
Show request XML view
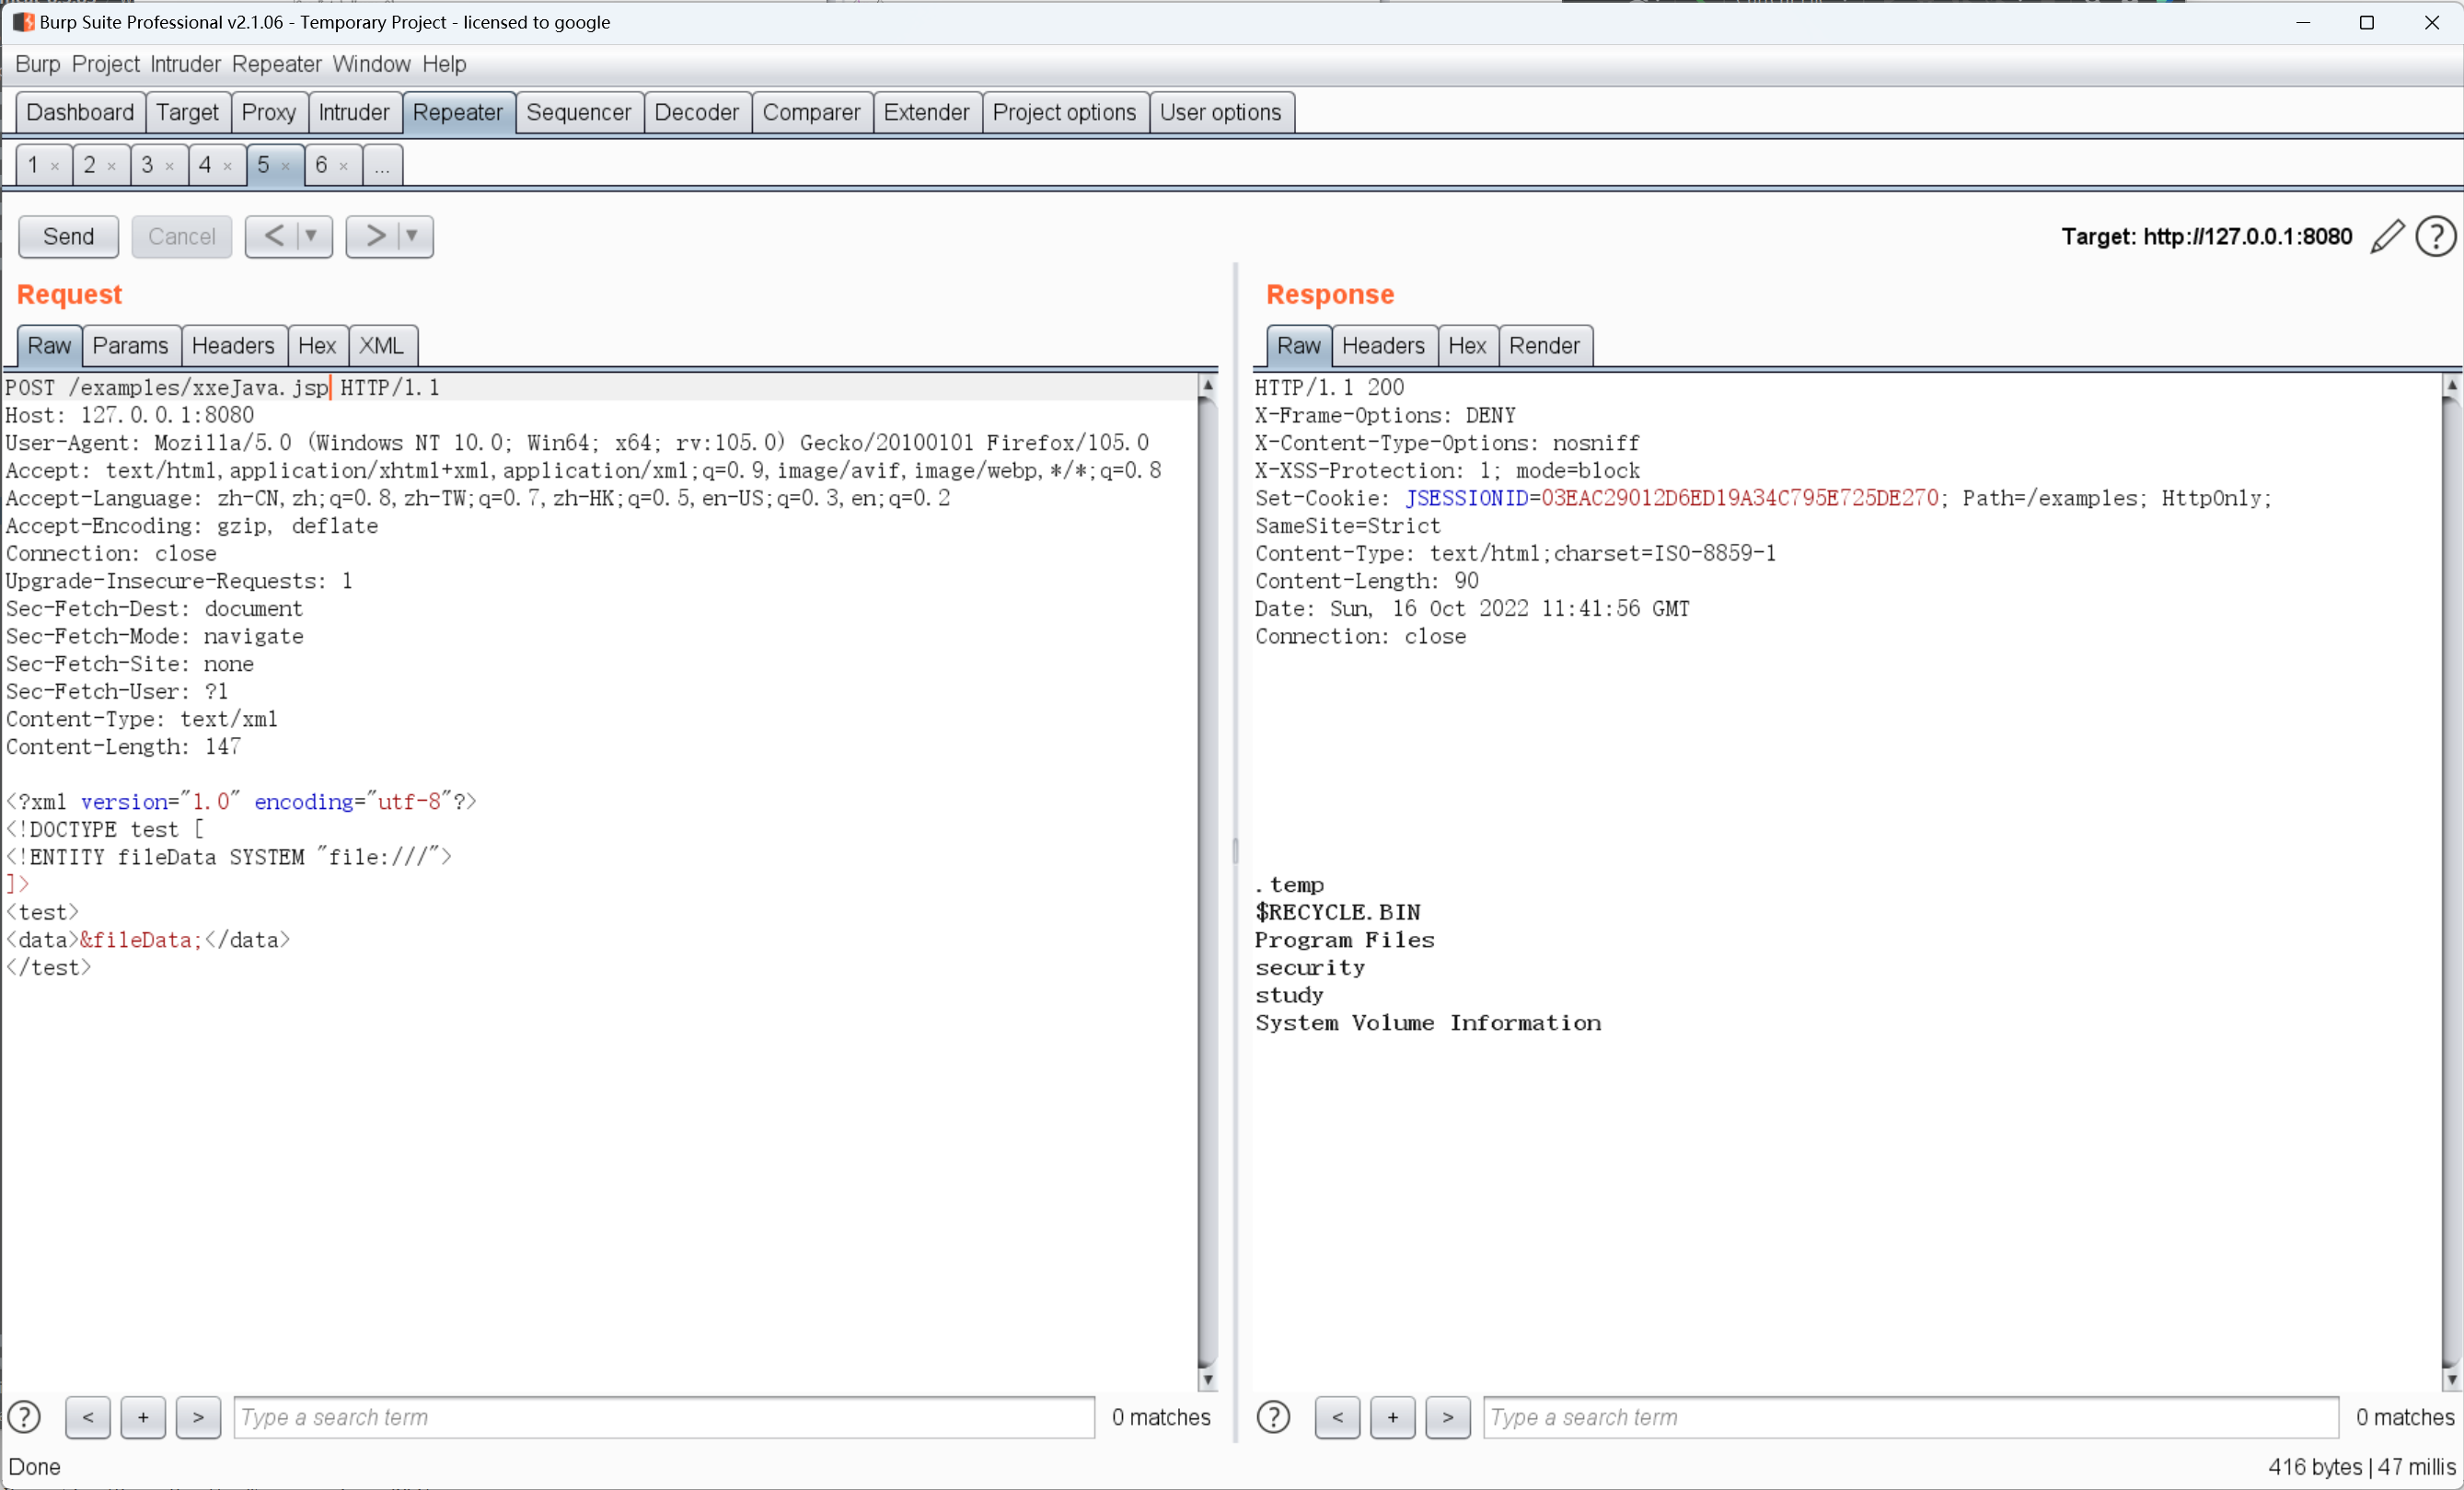click(381, 346)
